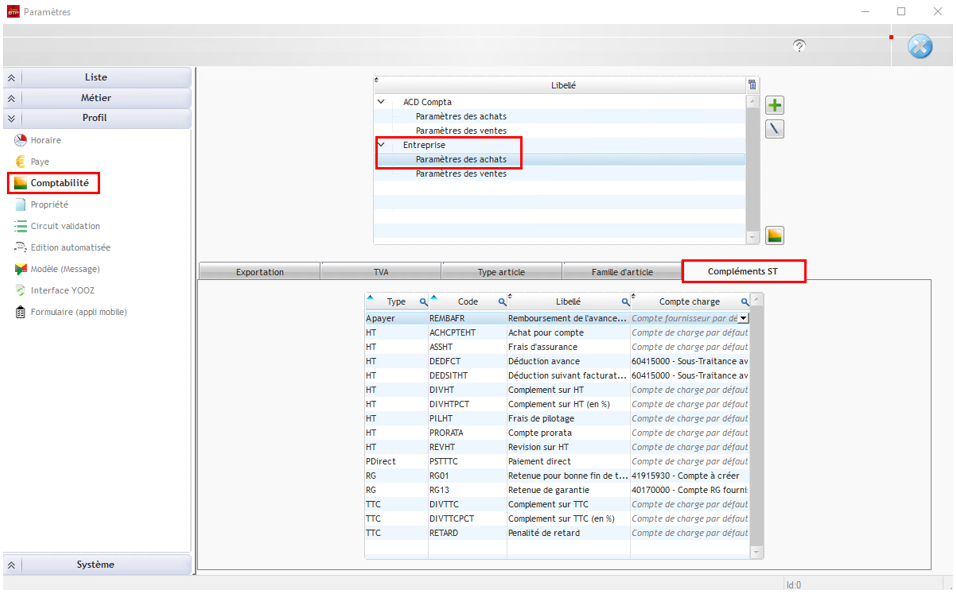The height and width of the screenshot is (594, 956).
Task: Click the Type column header to sort
Action: tap(396, 301)
